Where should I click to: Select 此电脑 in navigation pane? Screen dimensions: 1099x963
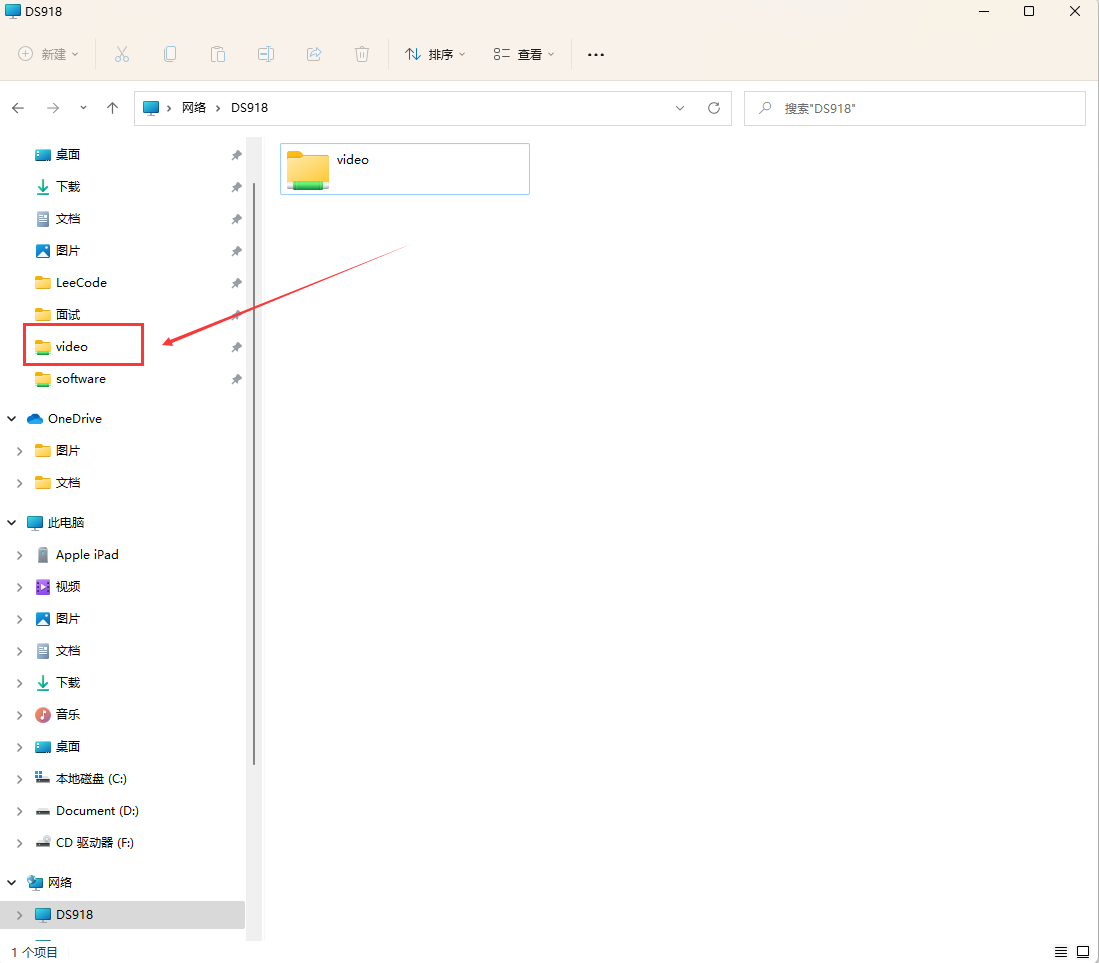point(66,522)
